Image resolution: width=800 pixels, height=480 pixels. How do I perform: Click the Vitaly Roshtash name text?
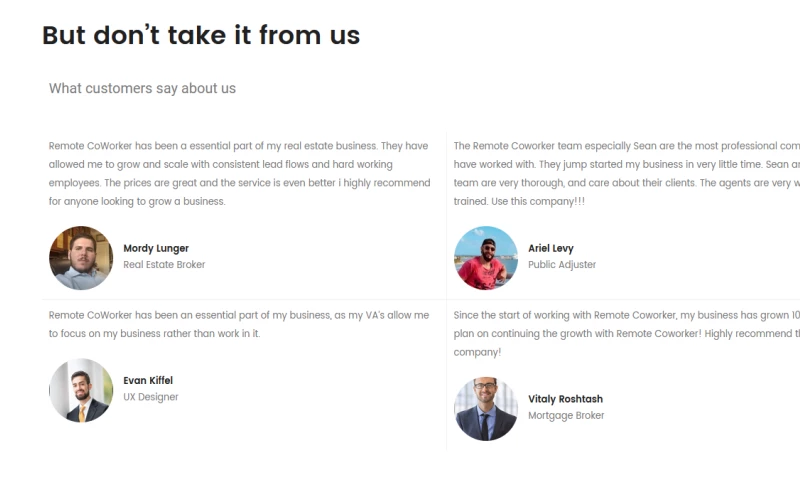click(566, 399)
